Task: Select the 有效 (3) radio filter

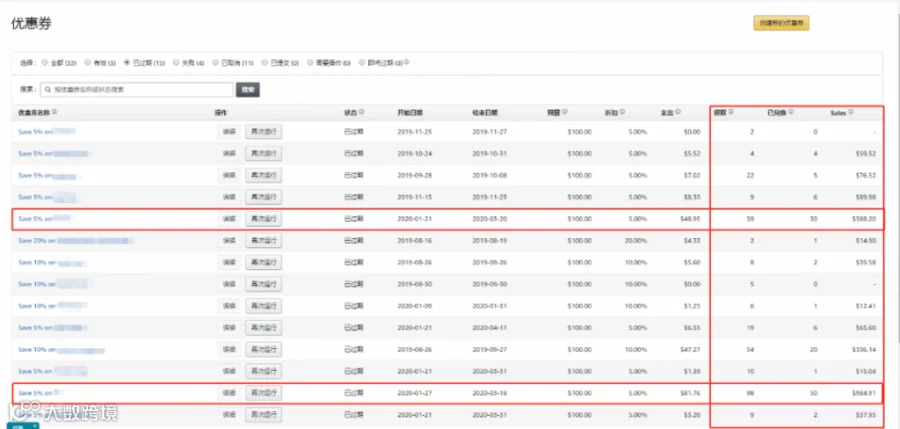Action: click(x=87, y=63)
